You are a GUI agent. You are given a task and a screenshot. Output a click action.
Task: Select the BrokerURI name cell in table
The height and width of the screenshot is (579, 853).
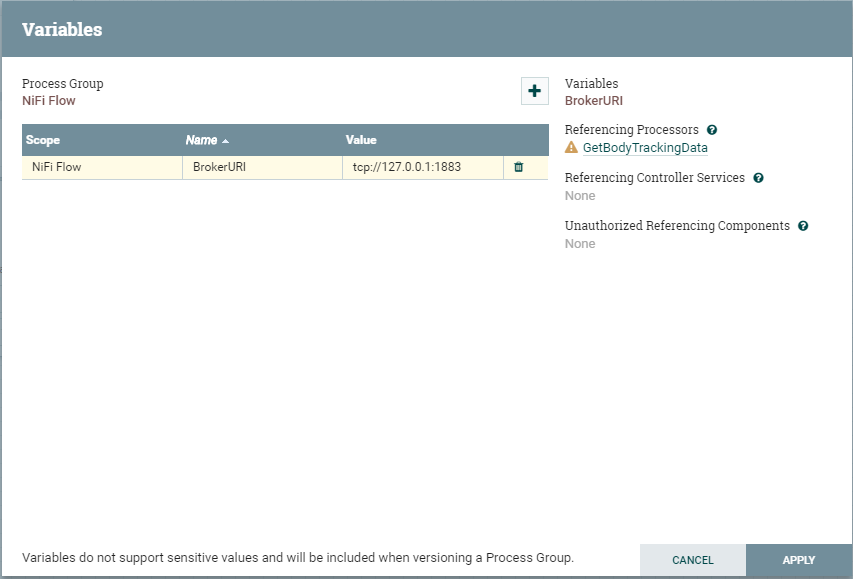(219, 167)
